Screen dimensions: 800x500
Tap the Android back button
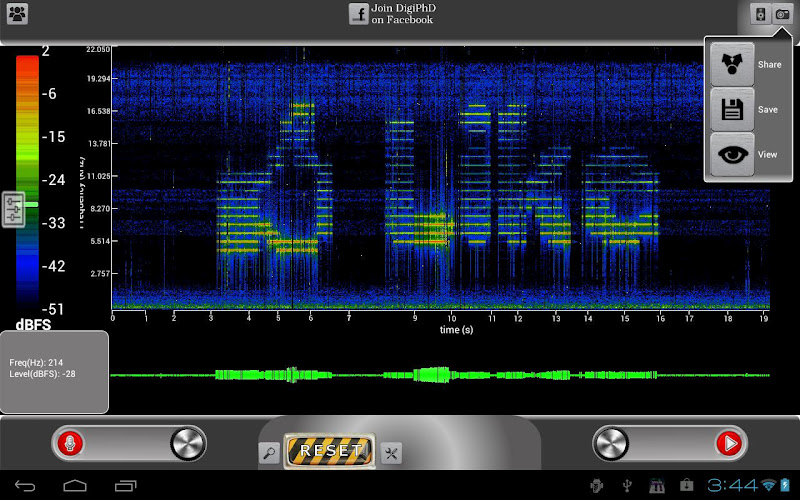click(24, 486)
